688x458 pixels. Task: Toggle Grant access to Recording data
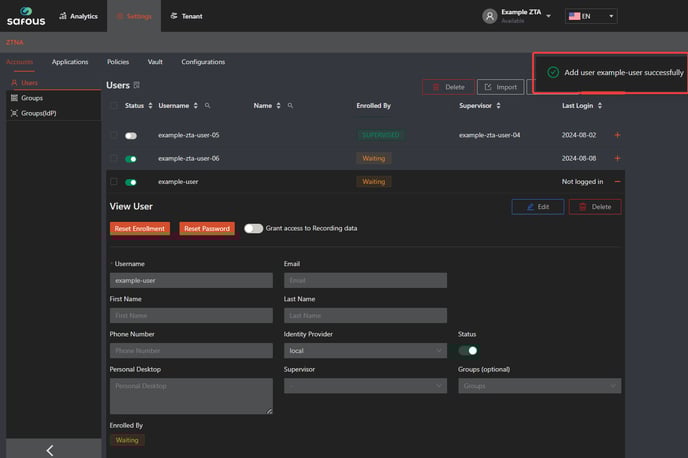click(x=253, y=228)
